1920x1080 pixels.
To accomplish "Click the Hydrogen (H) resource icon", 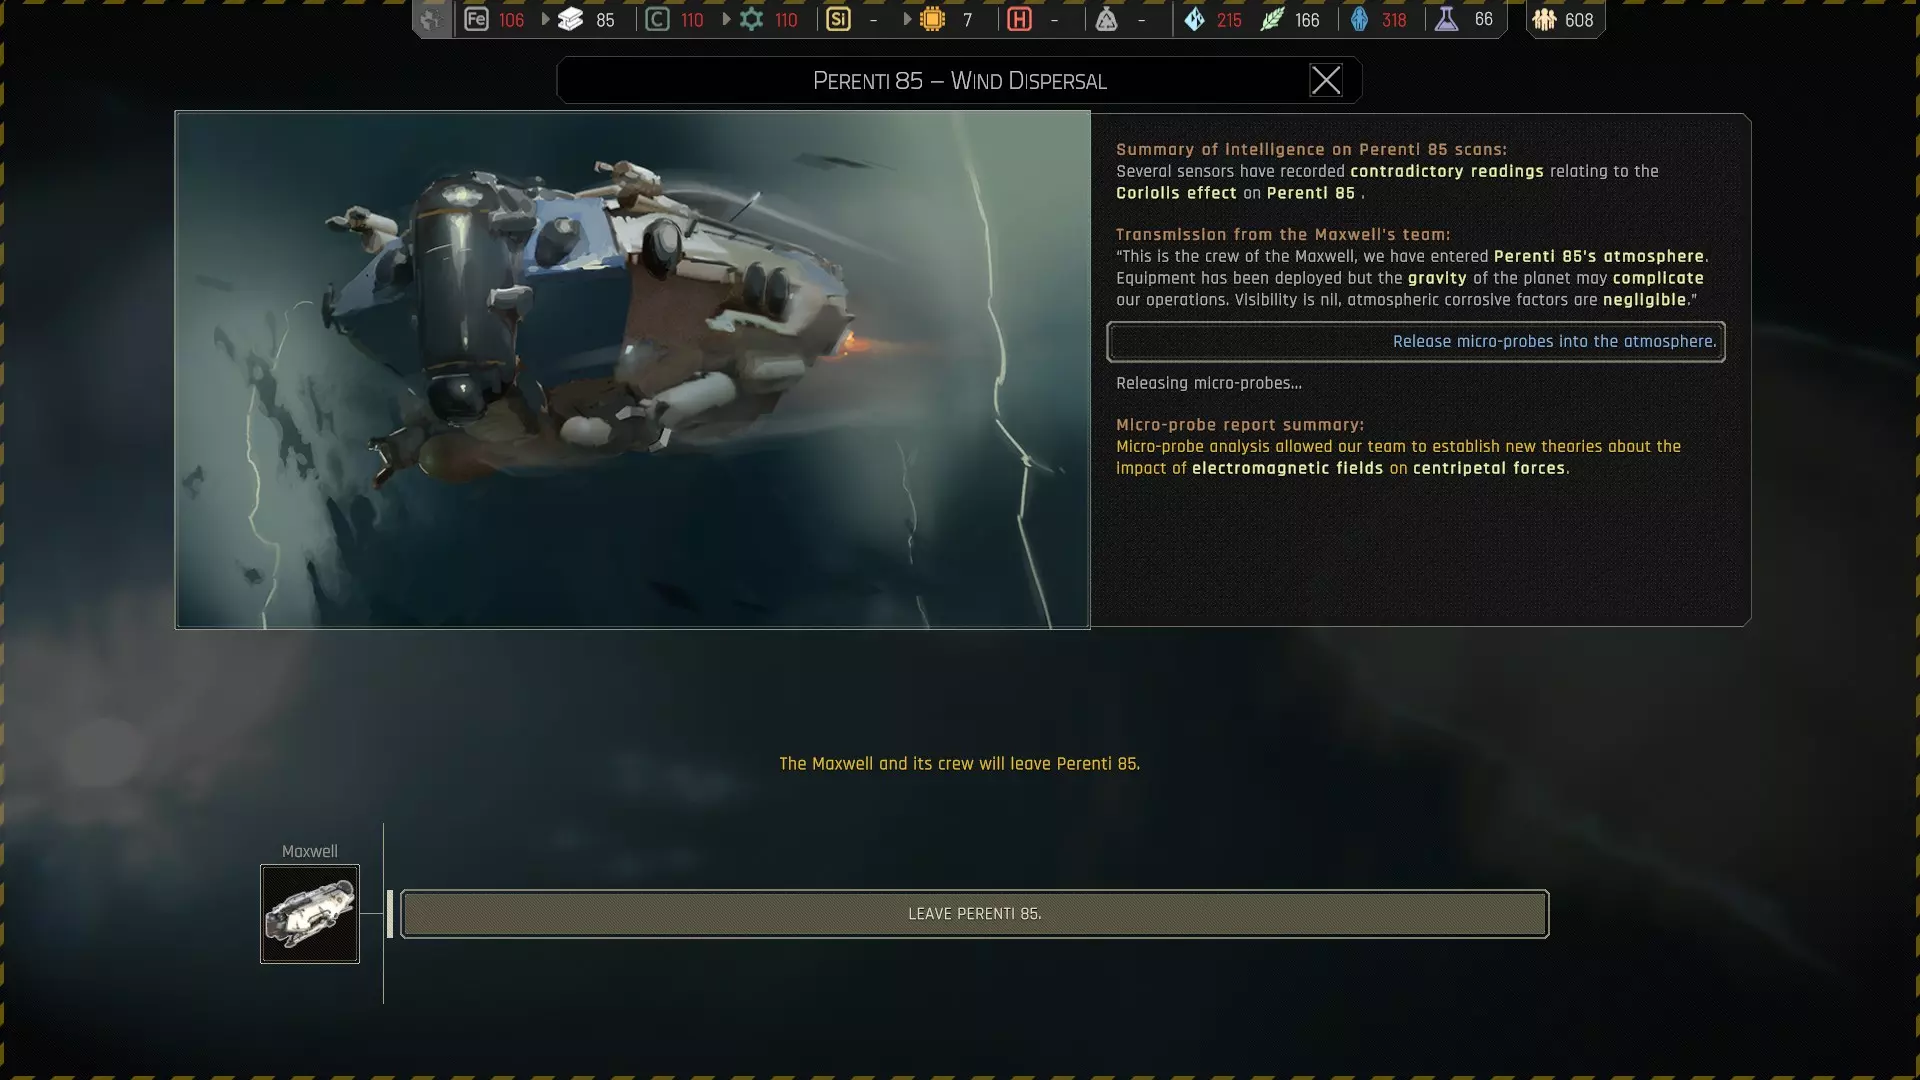I will pyautogui.click(x=1019, y=19).
